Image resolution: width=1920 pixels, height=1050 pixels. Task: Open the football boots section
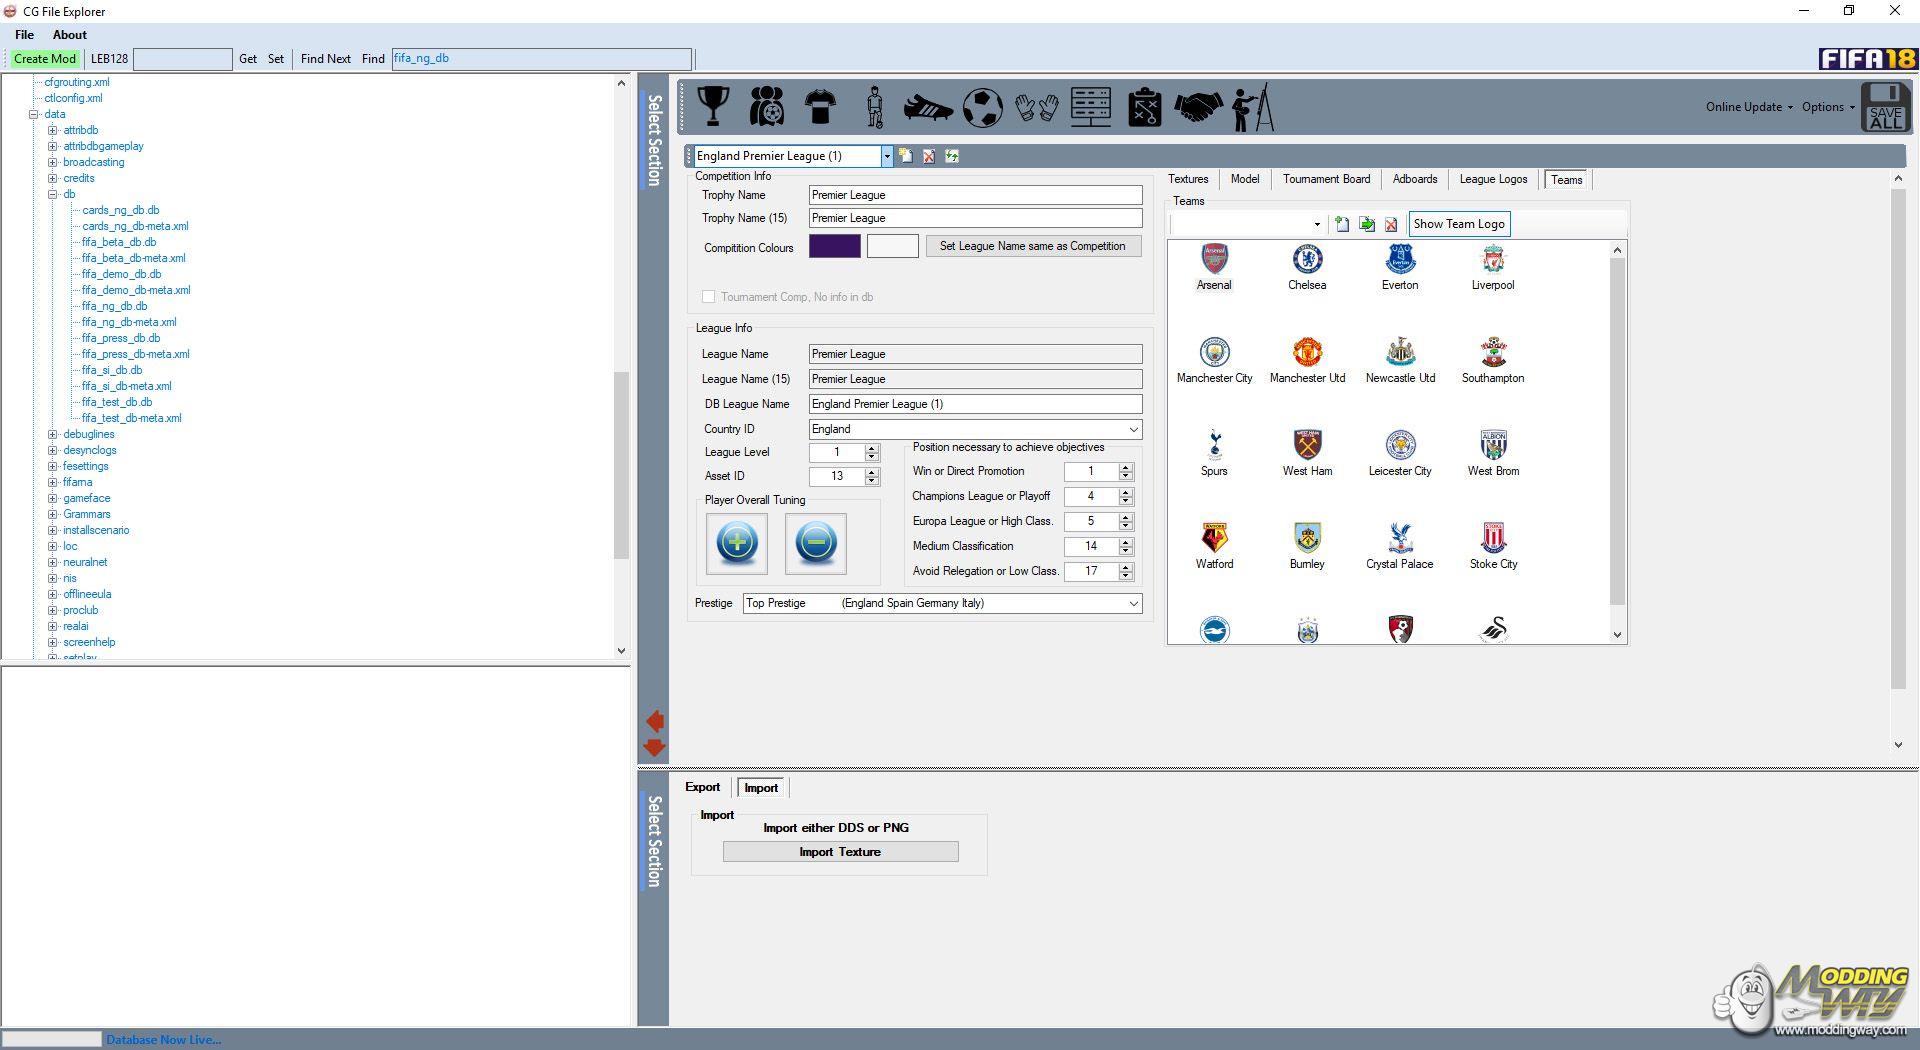(x=927, y=107)
